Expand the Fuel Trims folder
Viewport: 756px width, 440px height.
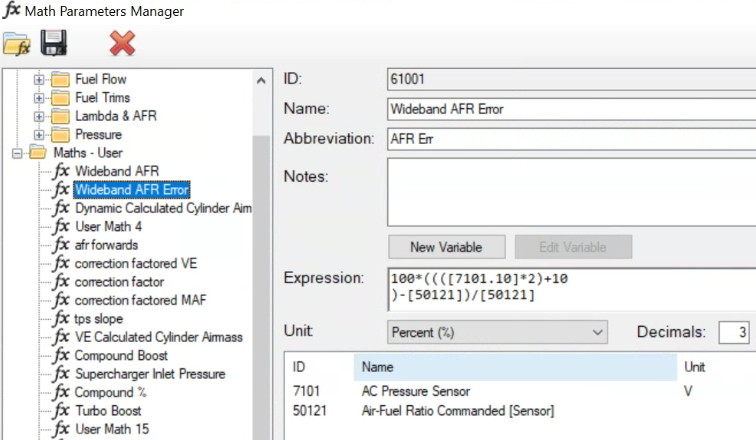coord(39,98)
